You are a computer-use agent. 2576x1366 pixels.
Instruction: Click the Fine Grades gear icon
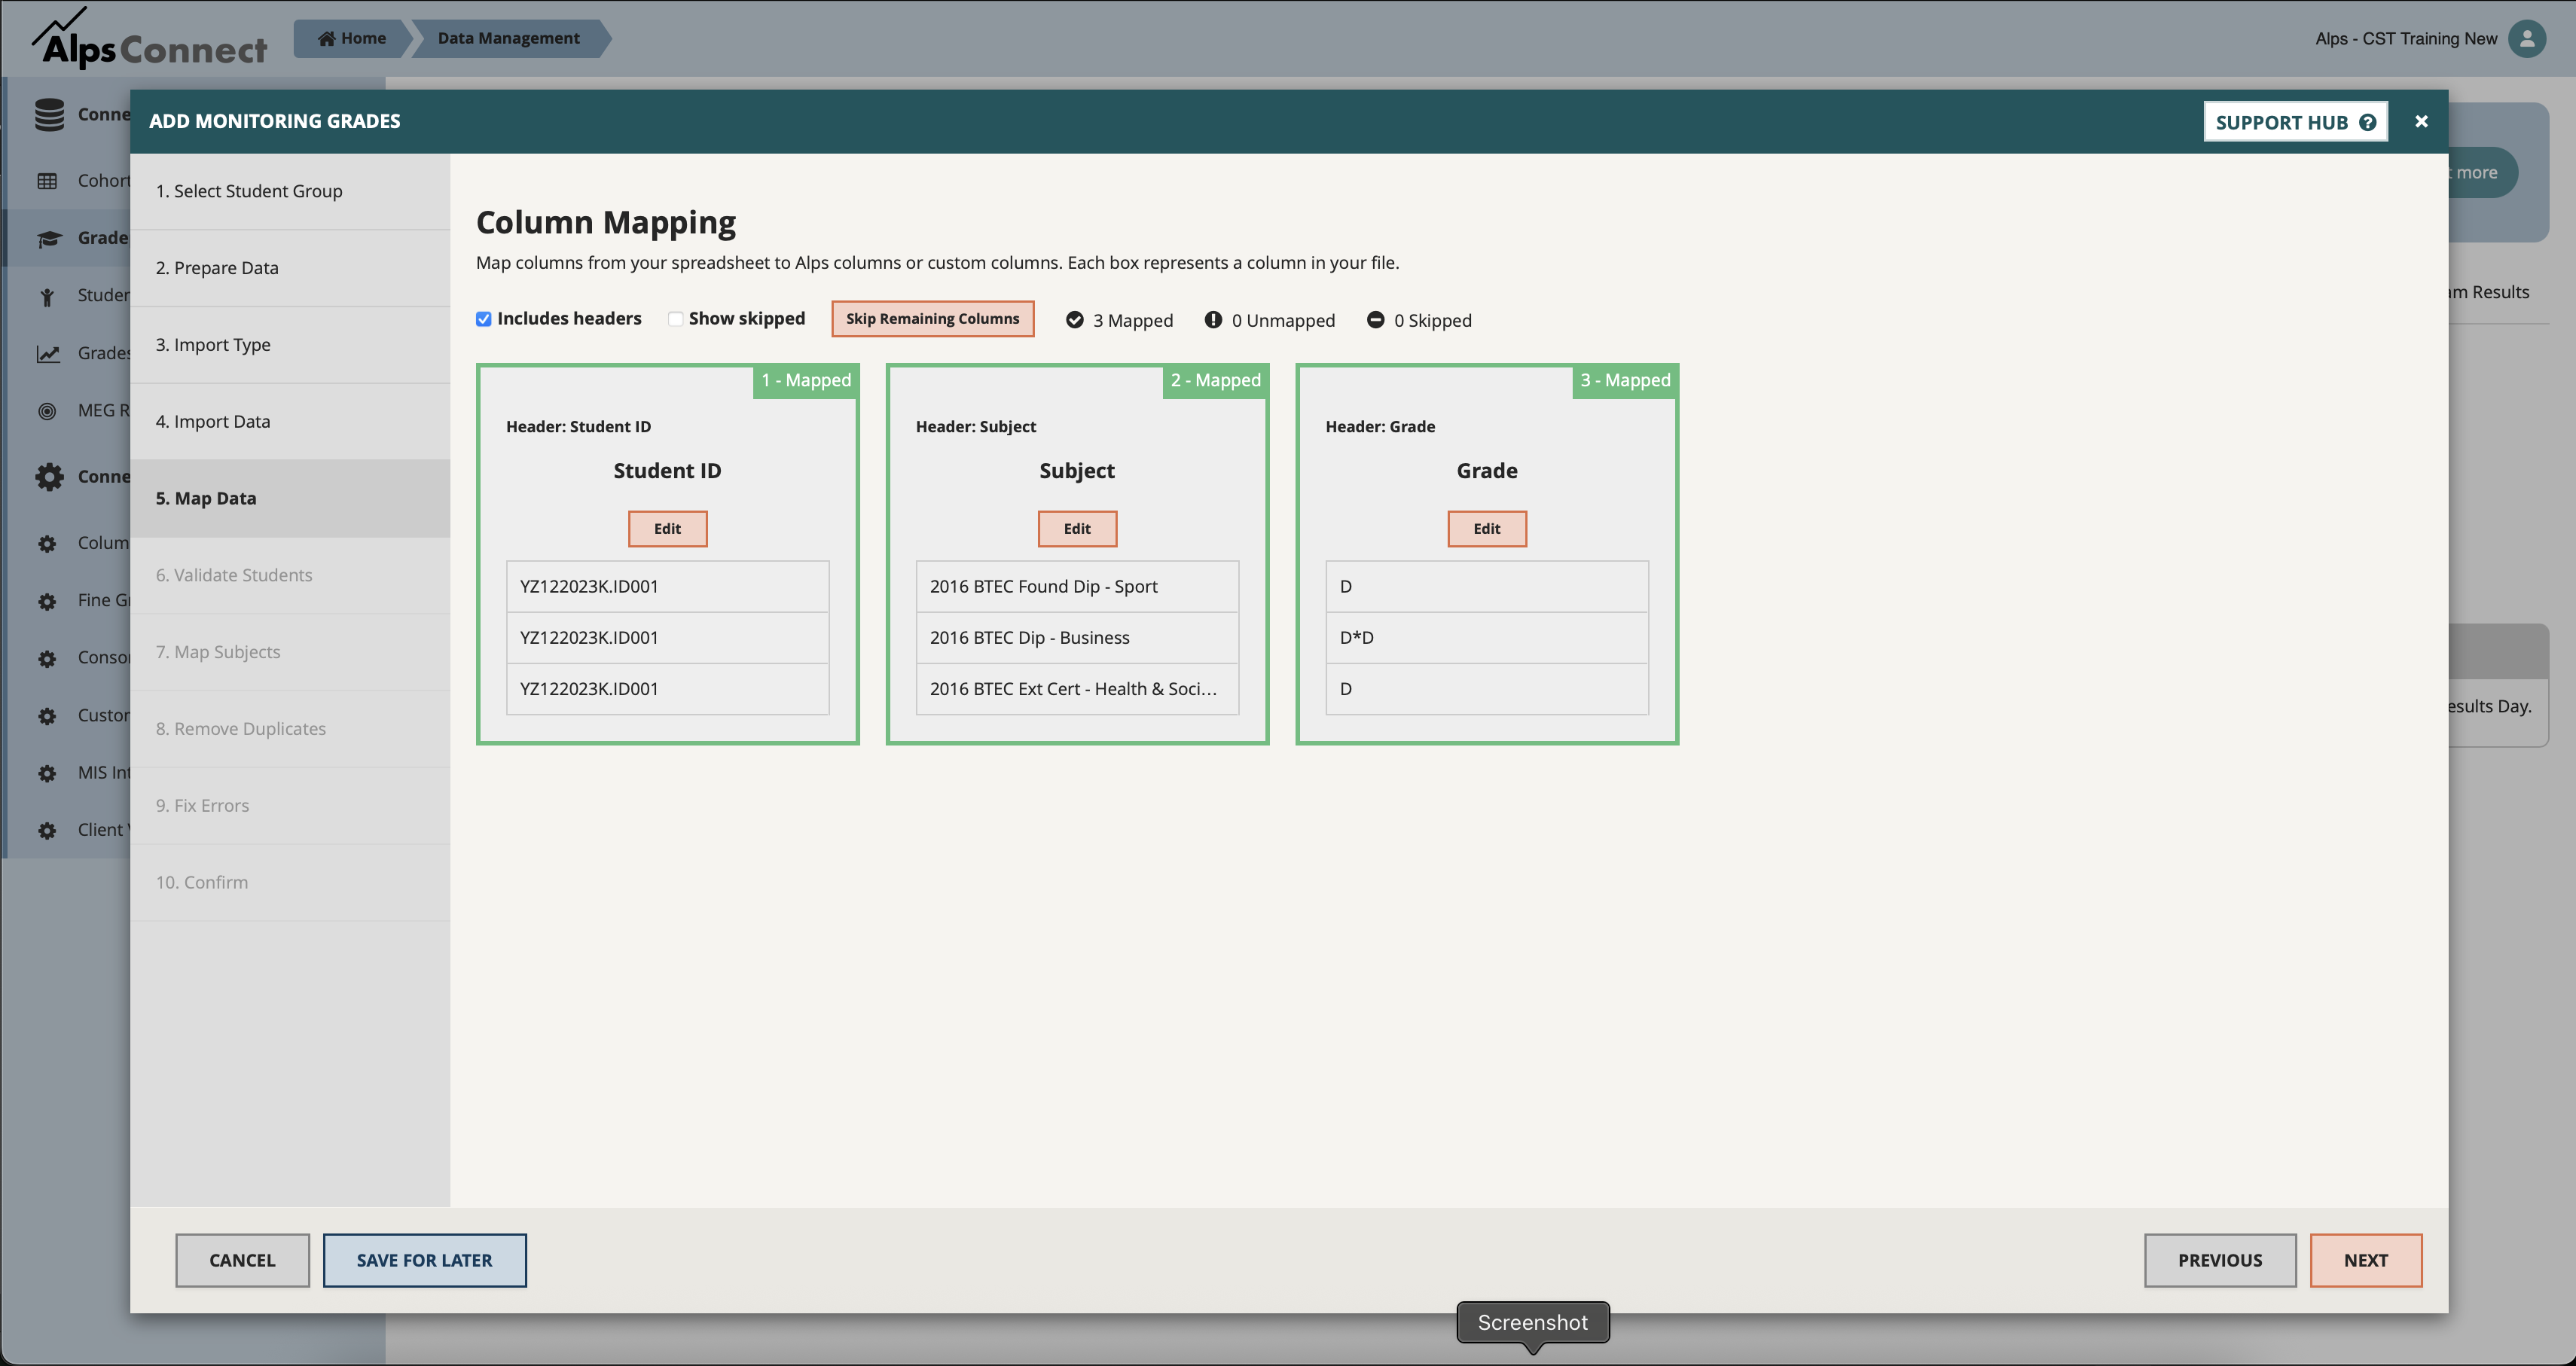(47, 601)
